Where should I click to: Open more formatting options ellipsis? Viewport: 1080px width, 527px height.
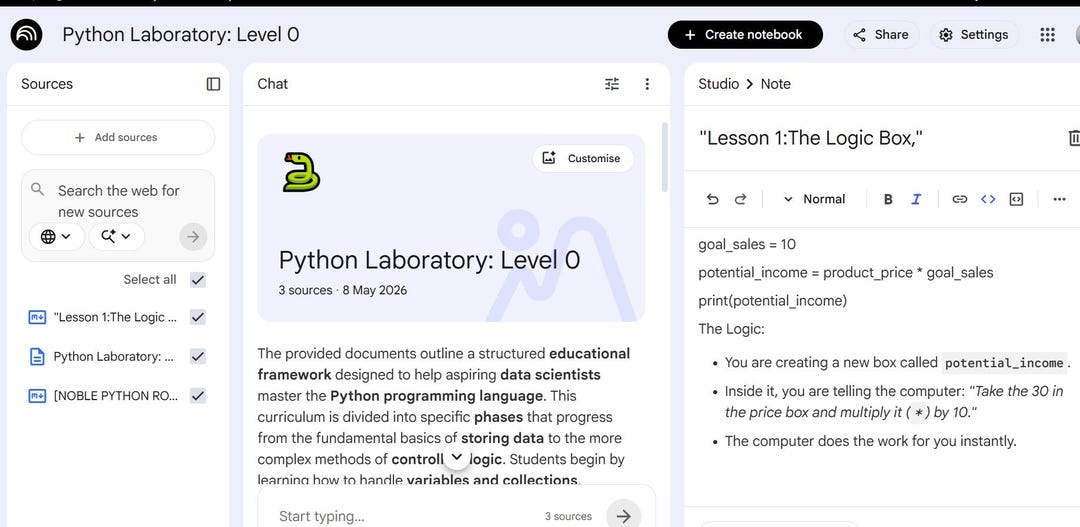(1059, 199)
